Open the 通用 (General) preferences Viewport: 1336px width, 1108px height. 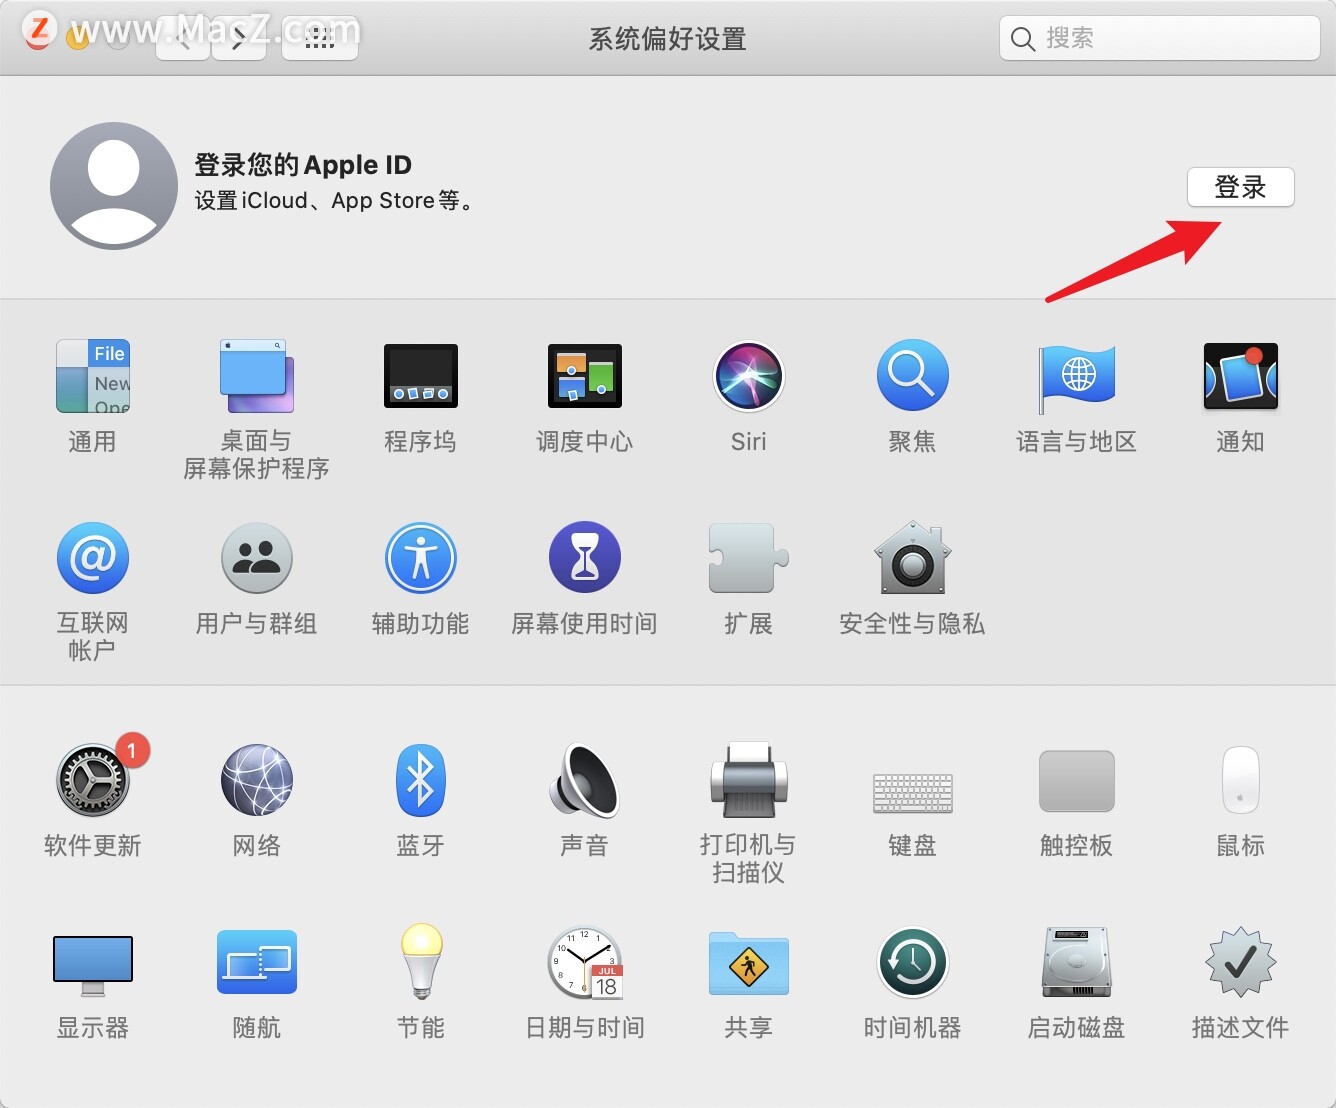tap(93, 377)
